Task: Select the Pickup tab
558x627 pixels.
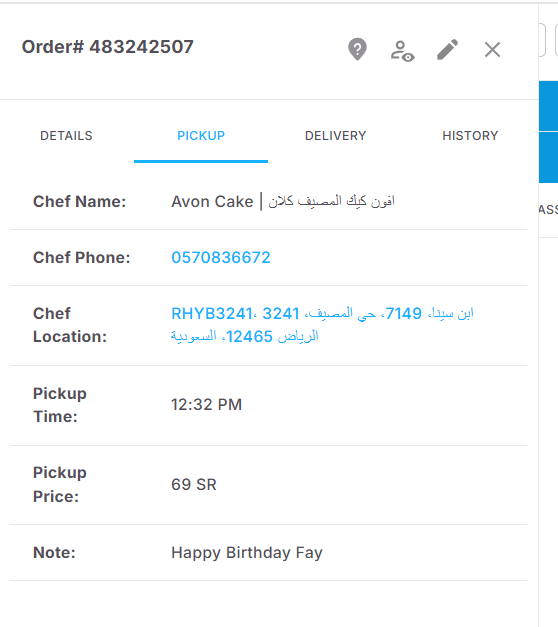Action: tap(201, 136)
